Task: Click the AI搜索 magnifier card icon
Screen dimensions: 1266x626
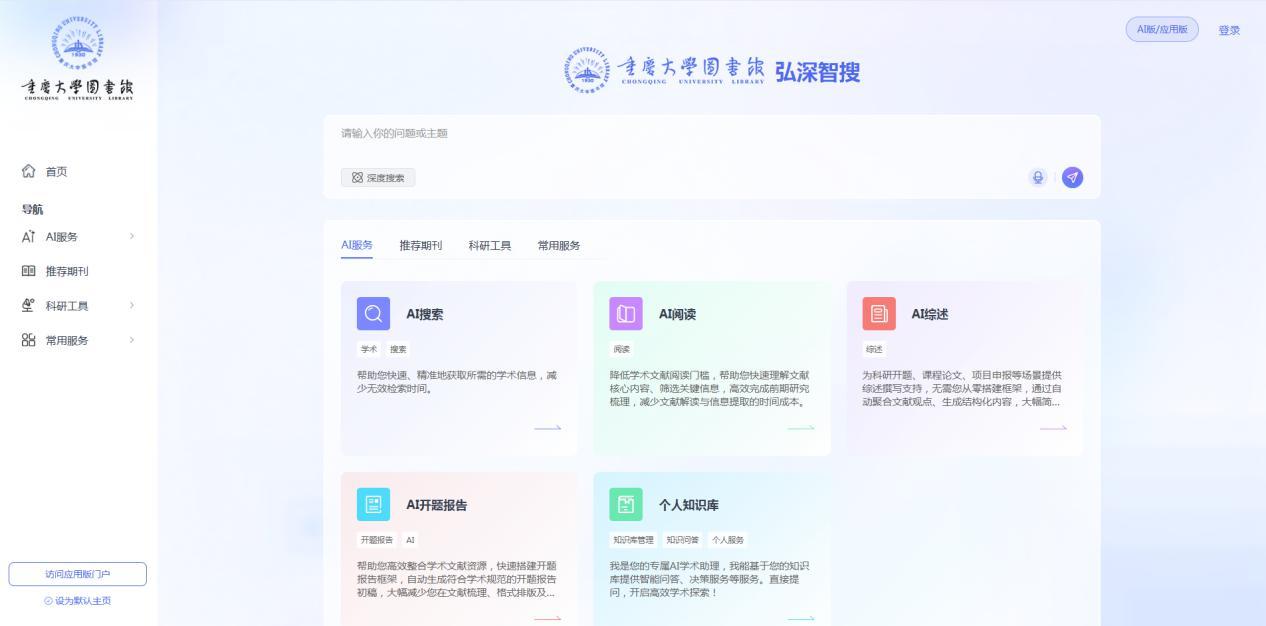Action: [373, 314]
